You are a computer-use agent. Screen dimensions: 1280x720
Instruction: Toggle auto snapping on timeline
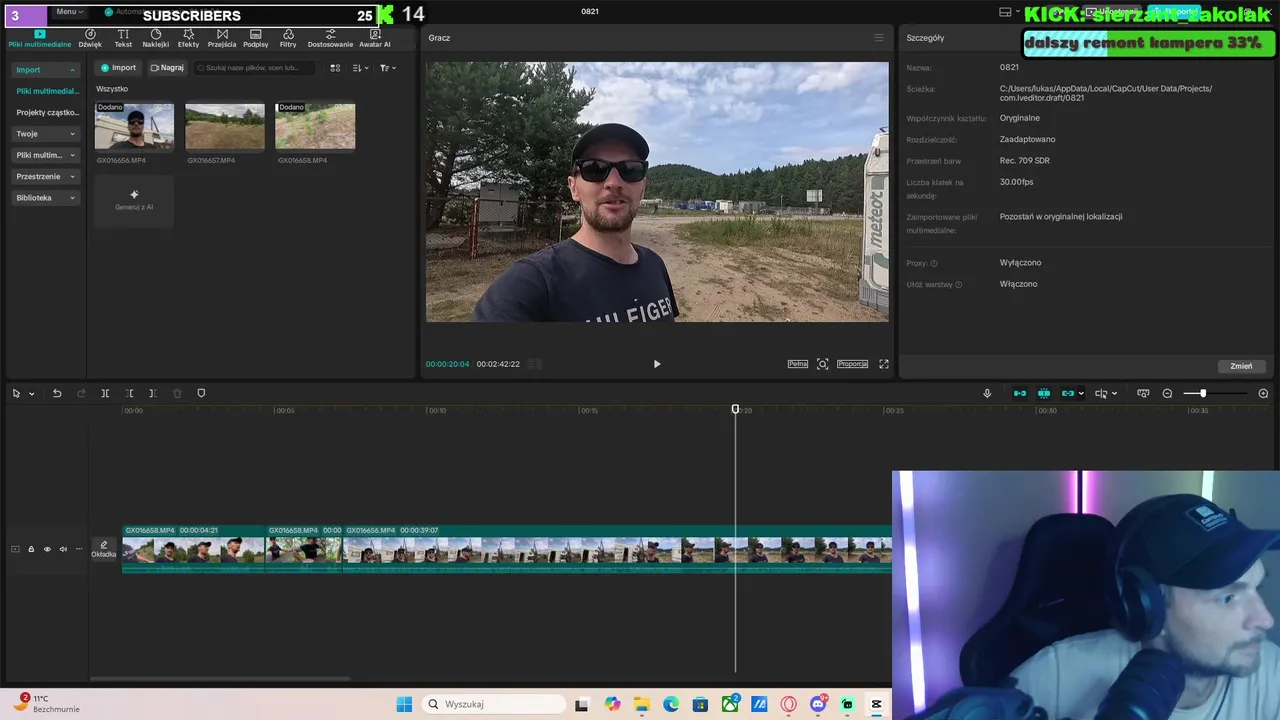1044,393
